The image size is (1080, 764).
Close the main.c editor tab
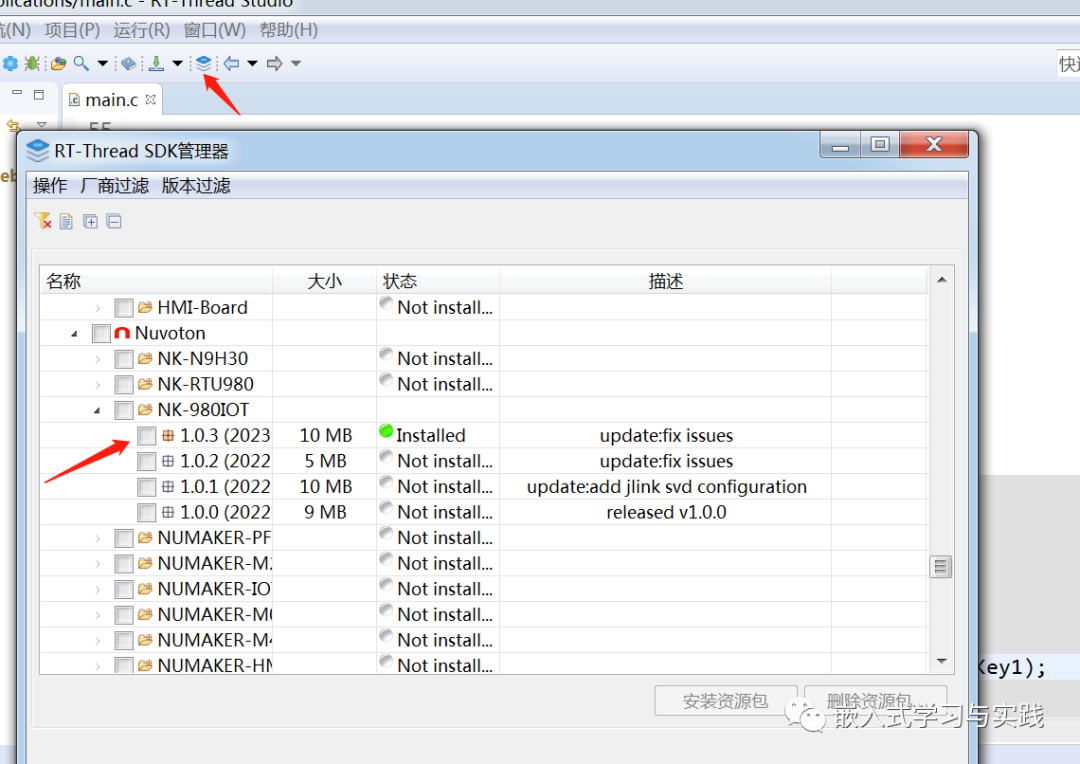pos(151,99)
